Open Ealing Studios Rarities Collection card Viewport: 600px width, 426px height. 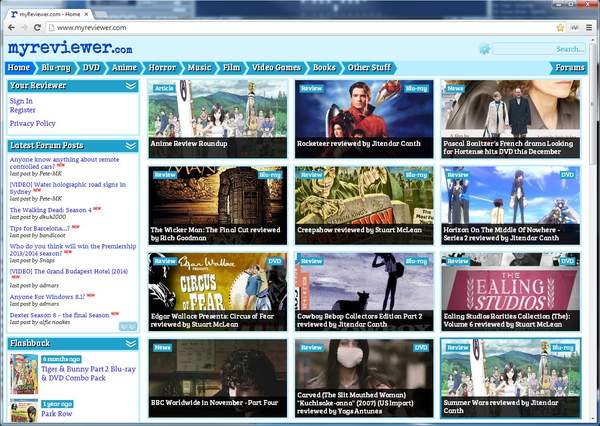[511, 292]
